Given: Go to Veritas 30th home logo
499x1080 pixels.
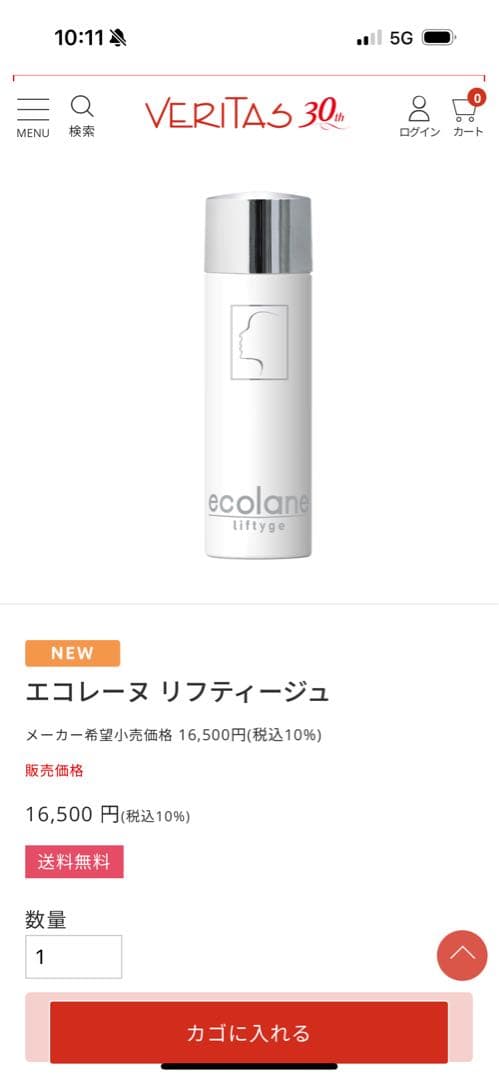Looking at the screenshot, I should (x=247, y=113).
